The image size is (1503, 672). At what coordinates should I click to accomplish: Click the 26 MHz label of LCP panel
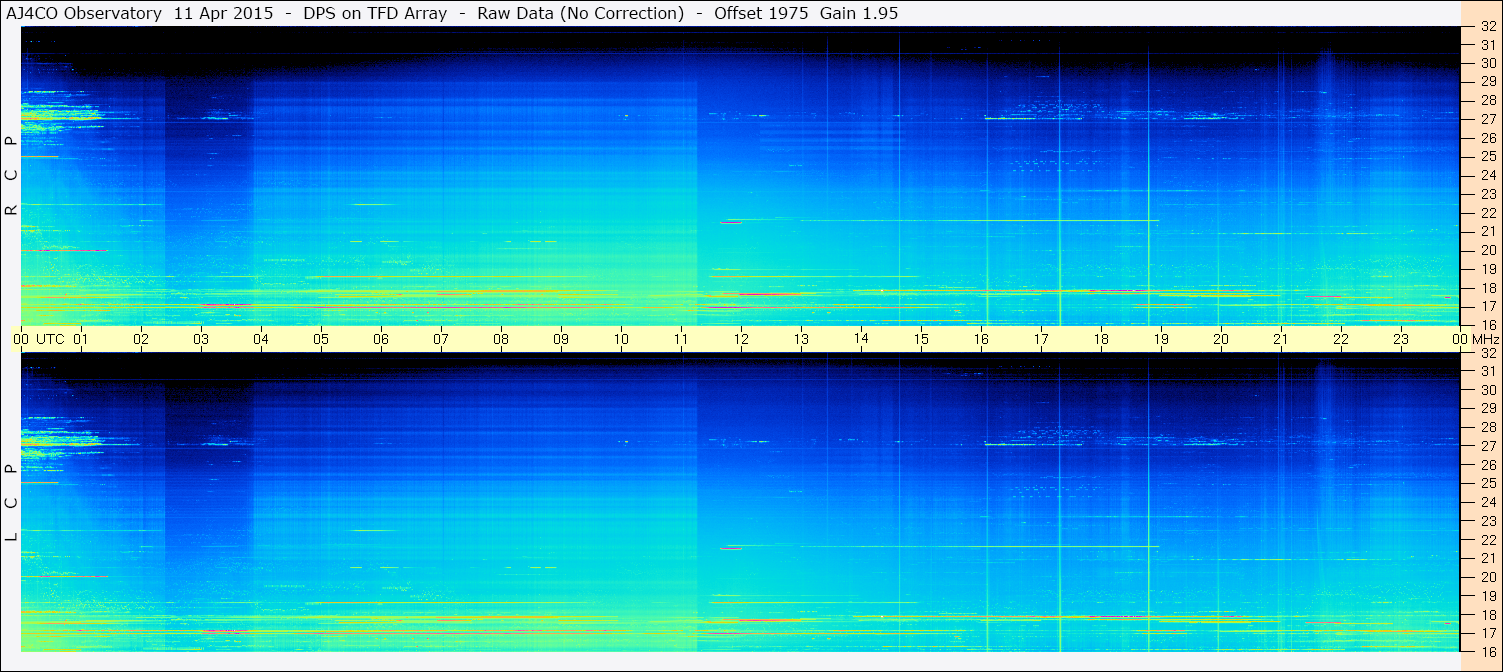[x=1487, y=465]
